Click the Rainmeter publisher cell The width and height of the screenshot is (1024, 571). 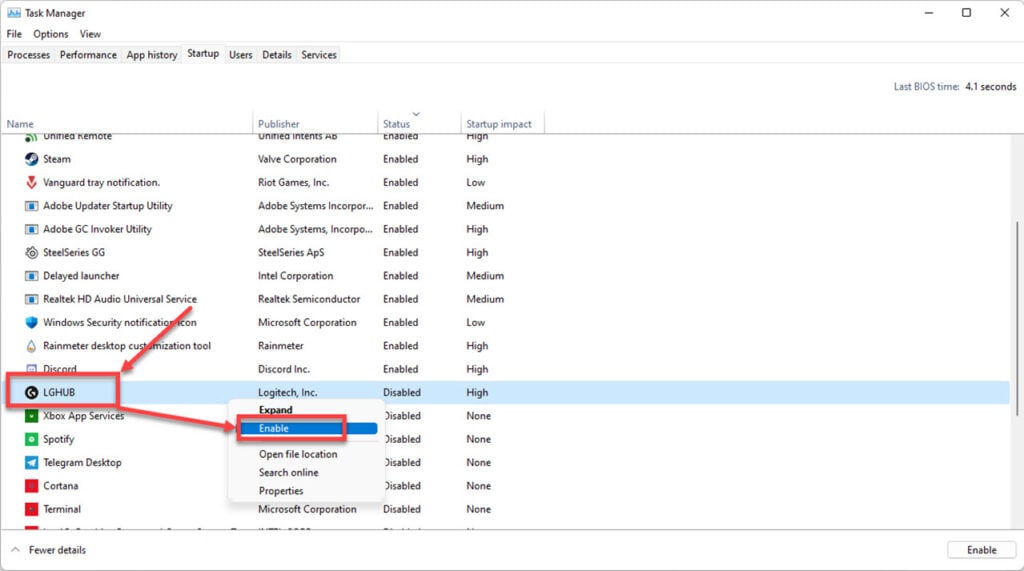pyautogui.click(x=281, y=346)
